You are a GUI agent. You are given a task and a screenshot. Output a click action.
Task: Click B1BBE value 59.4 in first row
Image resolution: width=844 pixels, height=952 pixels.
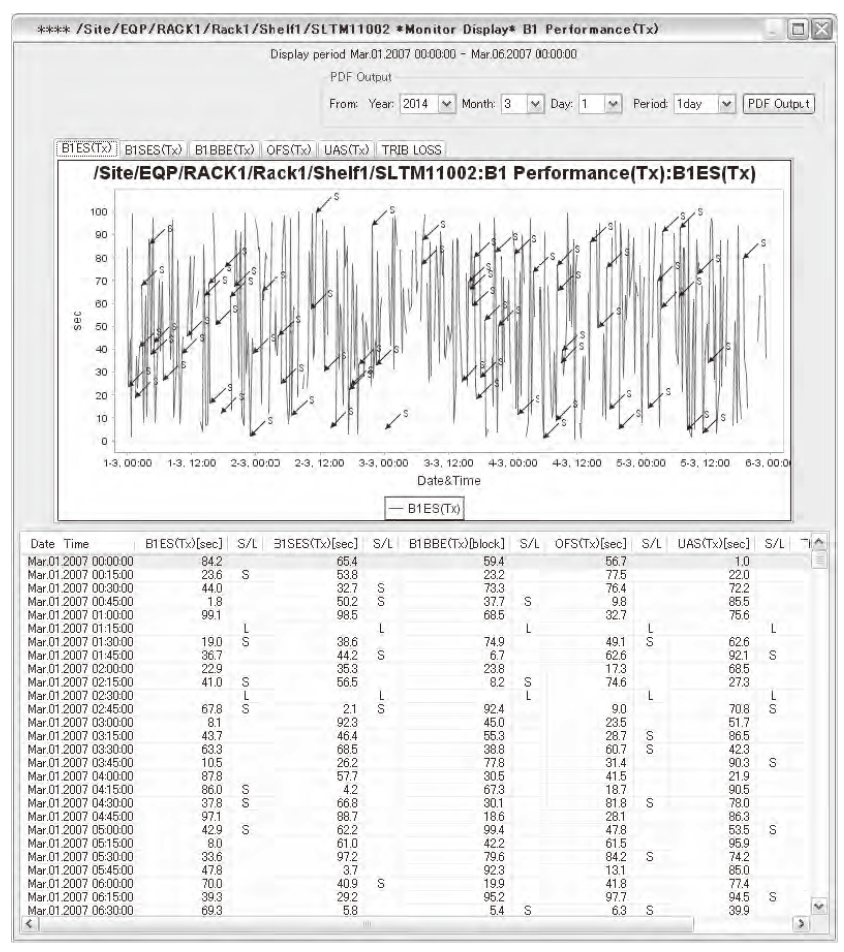coord(494,562)
